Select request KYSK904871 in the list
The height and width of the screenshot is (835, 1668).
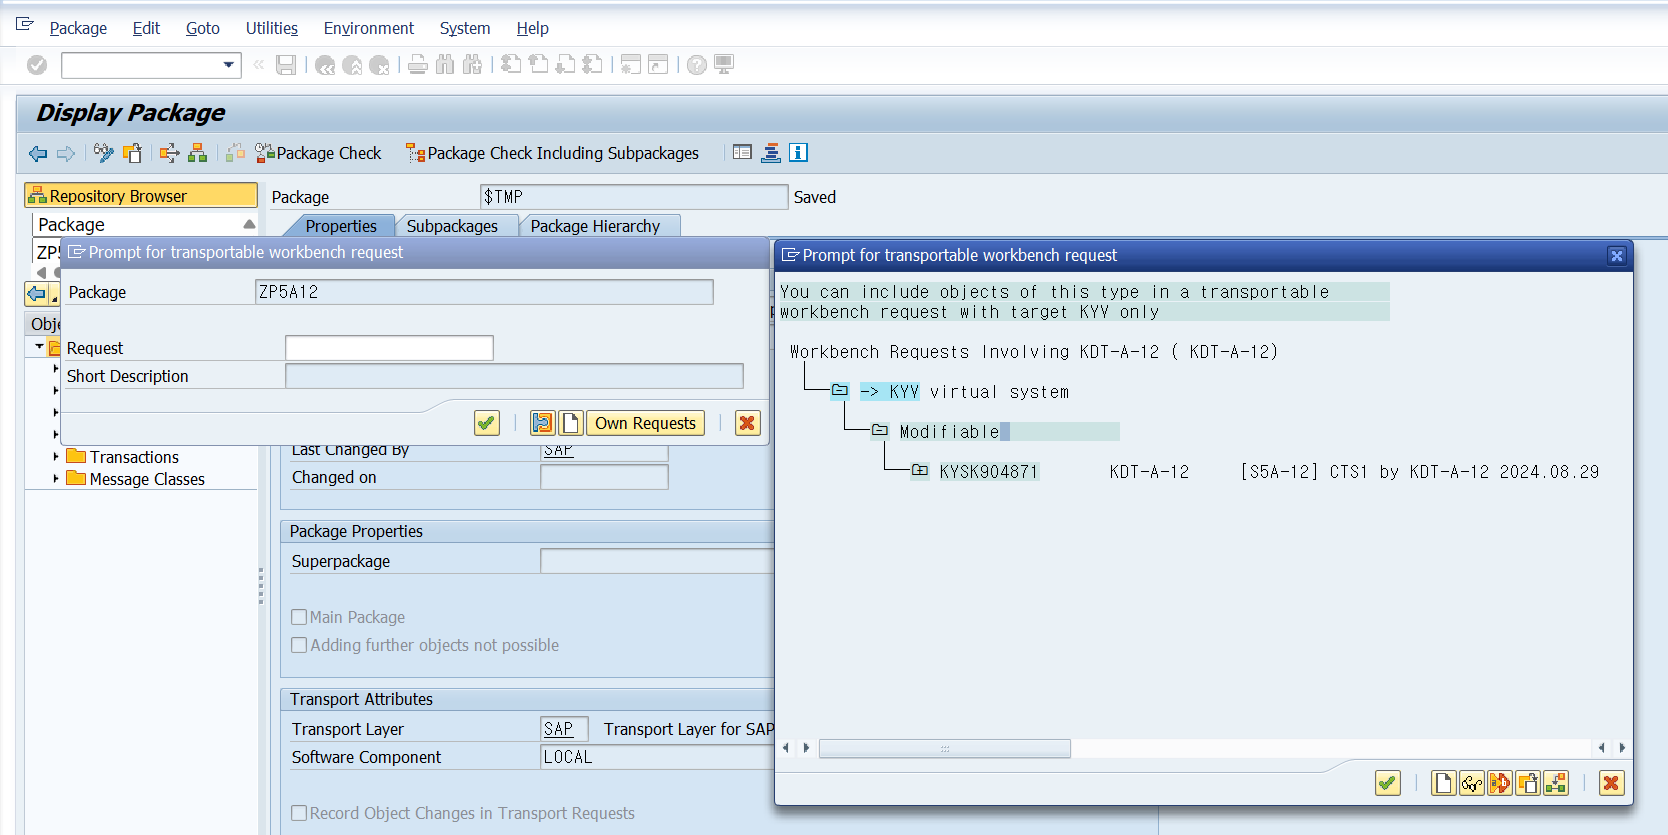click(989, 472)
